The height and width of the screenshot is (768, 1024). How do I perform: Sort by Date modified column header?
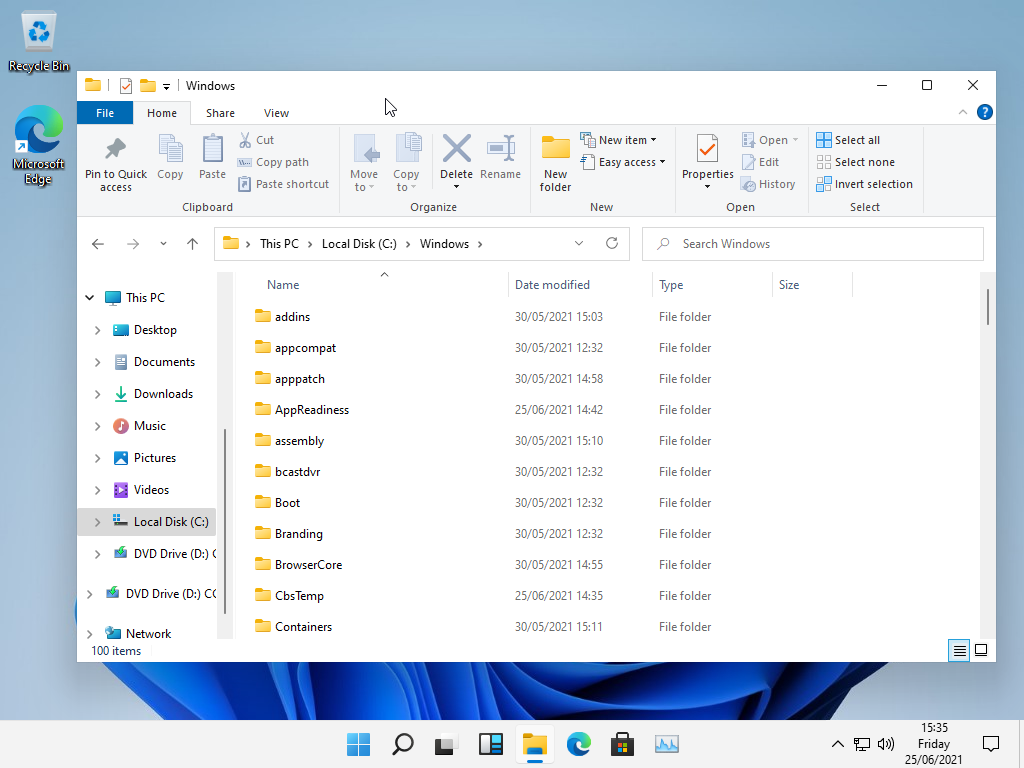click(552, 285)
